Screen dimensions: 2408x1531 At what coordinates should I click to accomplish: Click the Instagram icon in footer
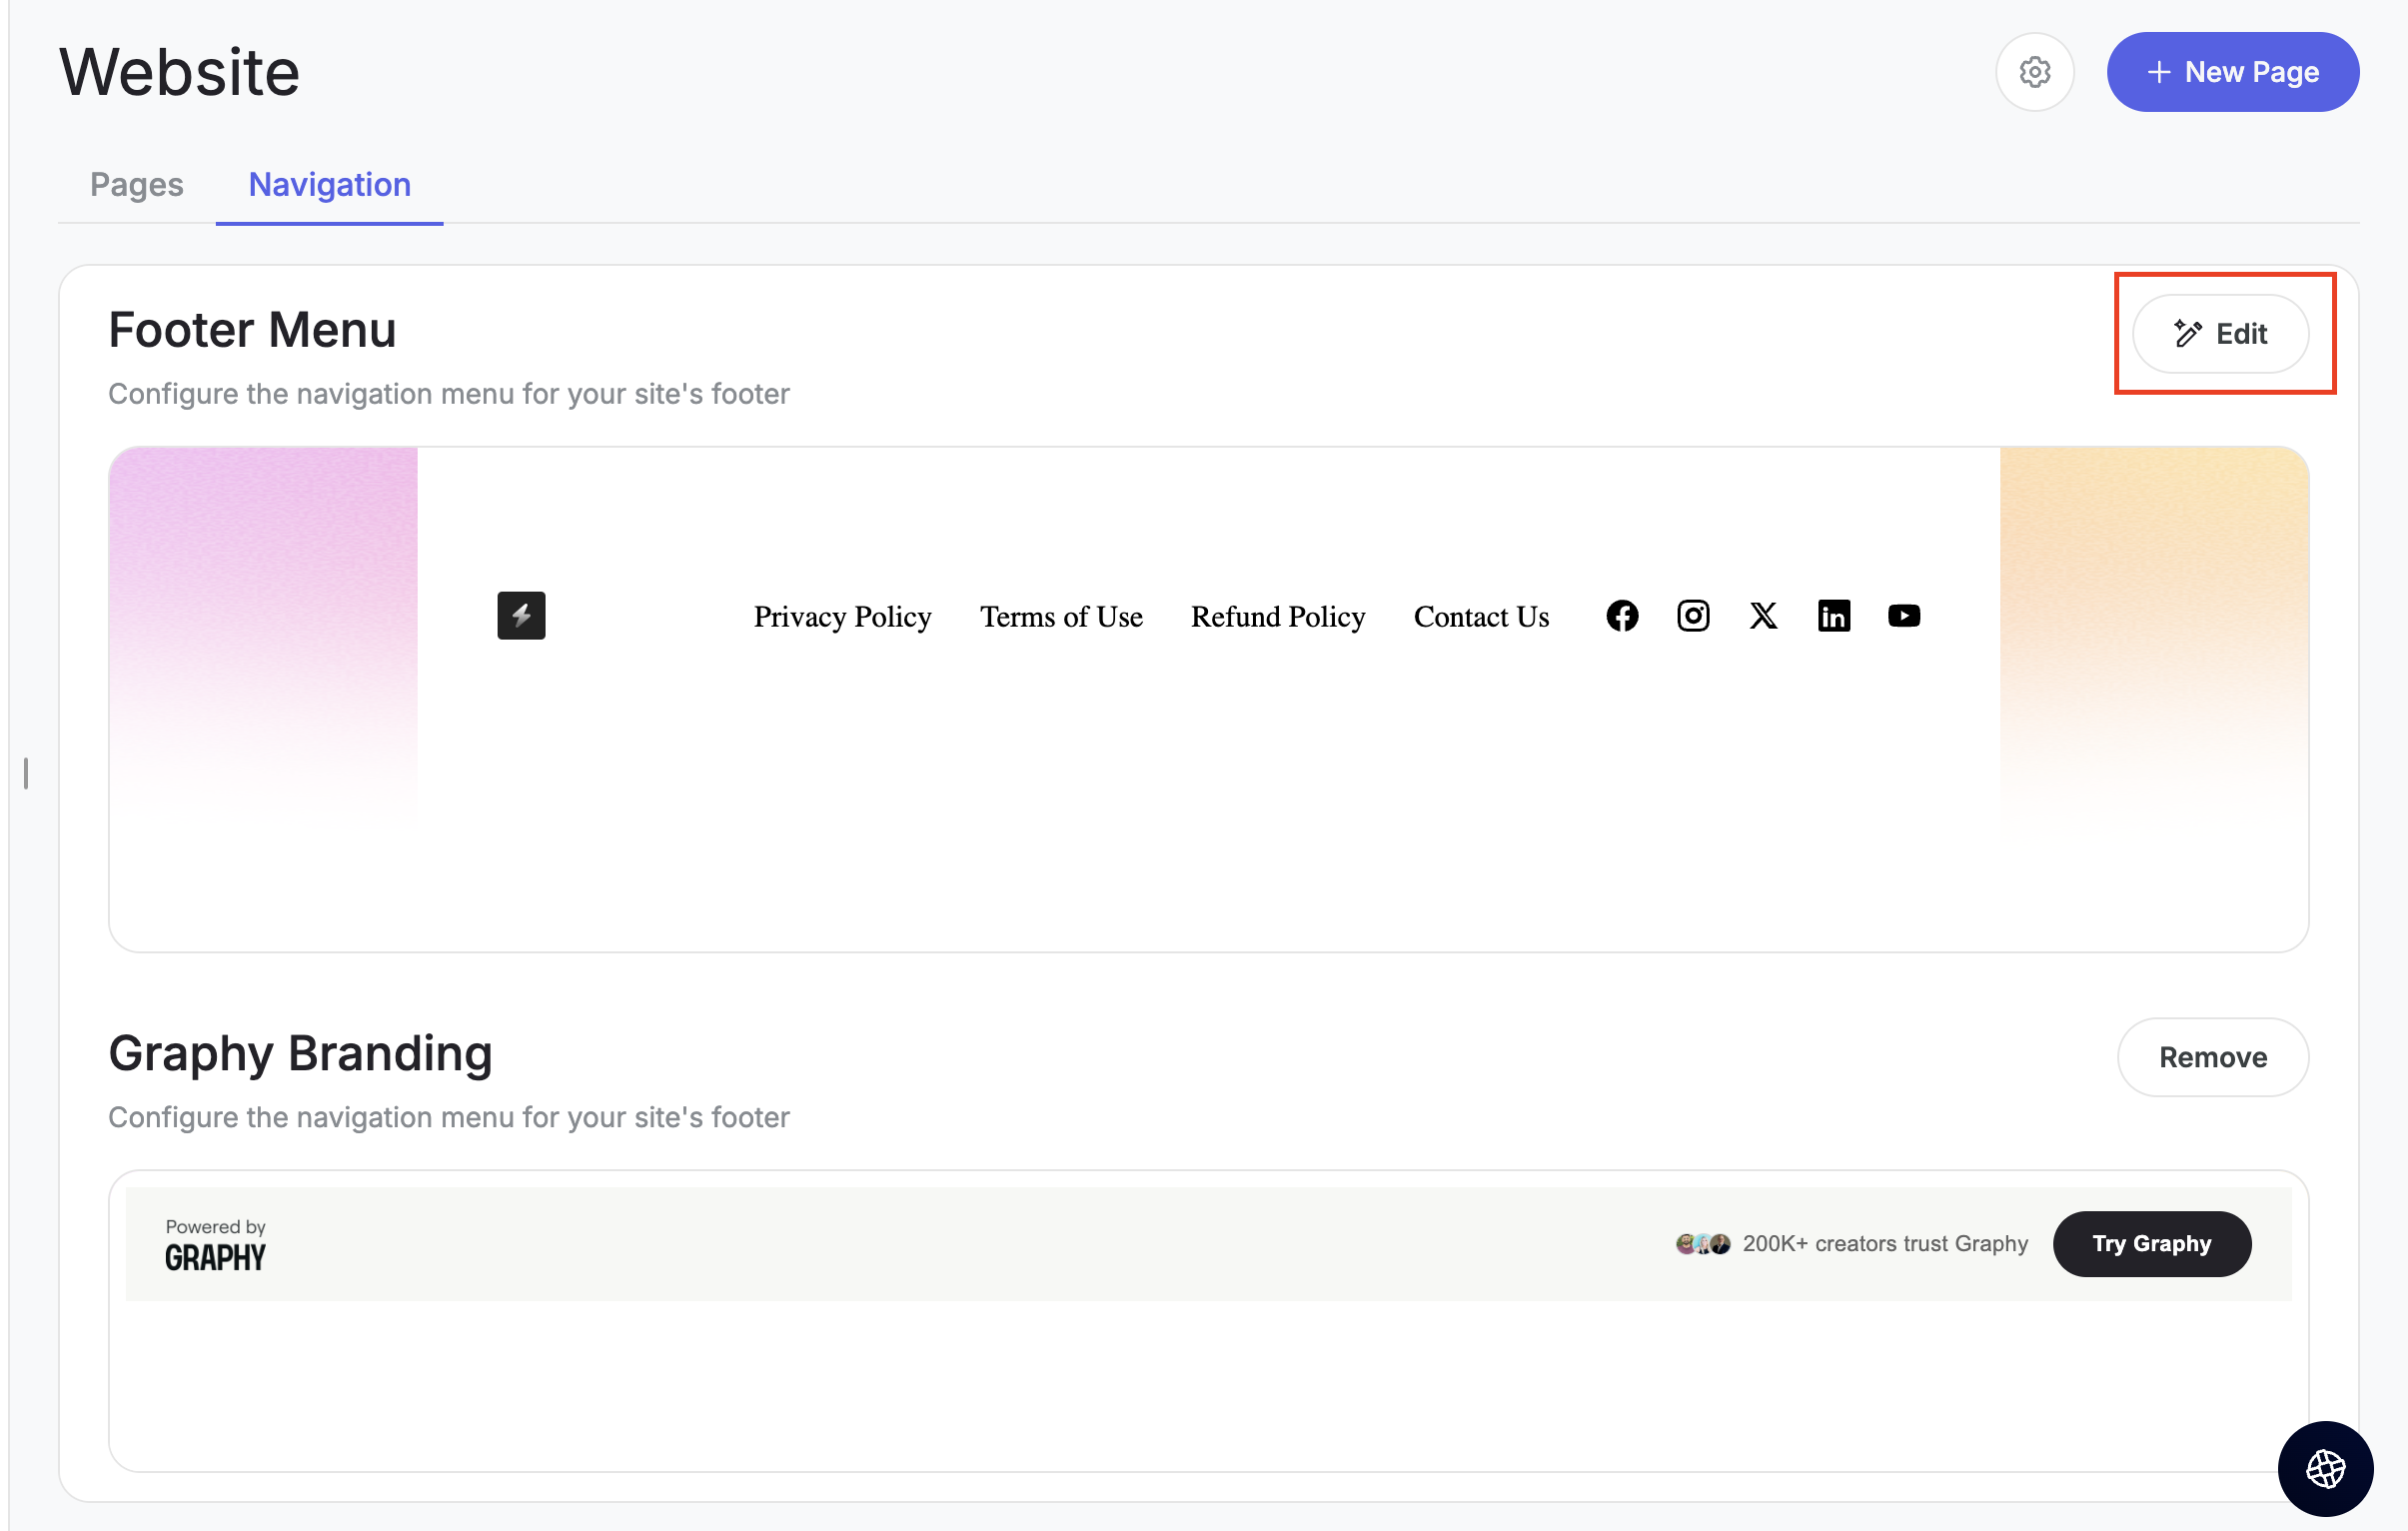[x=1692, y=616]
